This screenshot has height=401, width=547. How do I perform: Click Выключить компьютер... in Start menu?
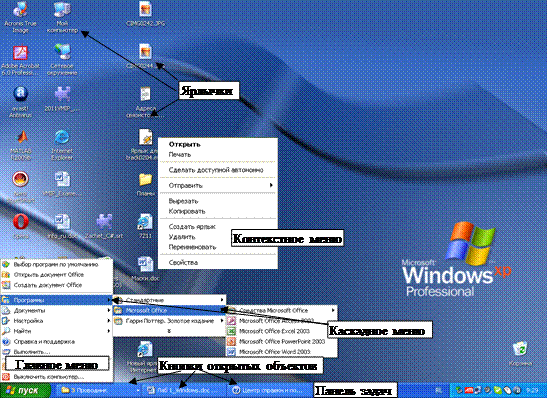click(57, 377)
